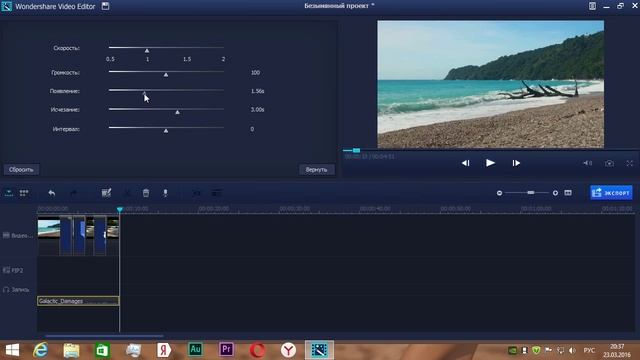Toggle full screen preview
This screenshot has width=640, height=360.
coord(630,163)
